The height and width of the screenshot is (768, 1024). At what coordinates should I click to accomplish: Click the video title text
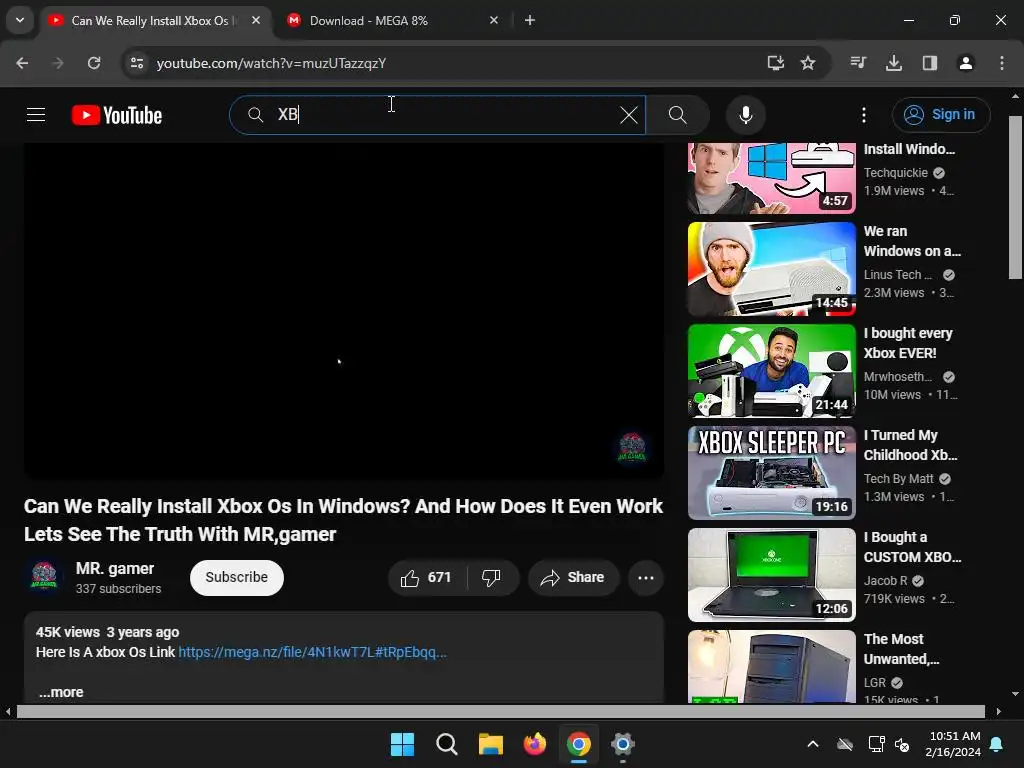click(x=344, y=520)
